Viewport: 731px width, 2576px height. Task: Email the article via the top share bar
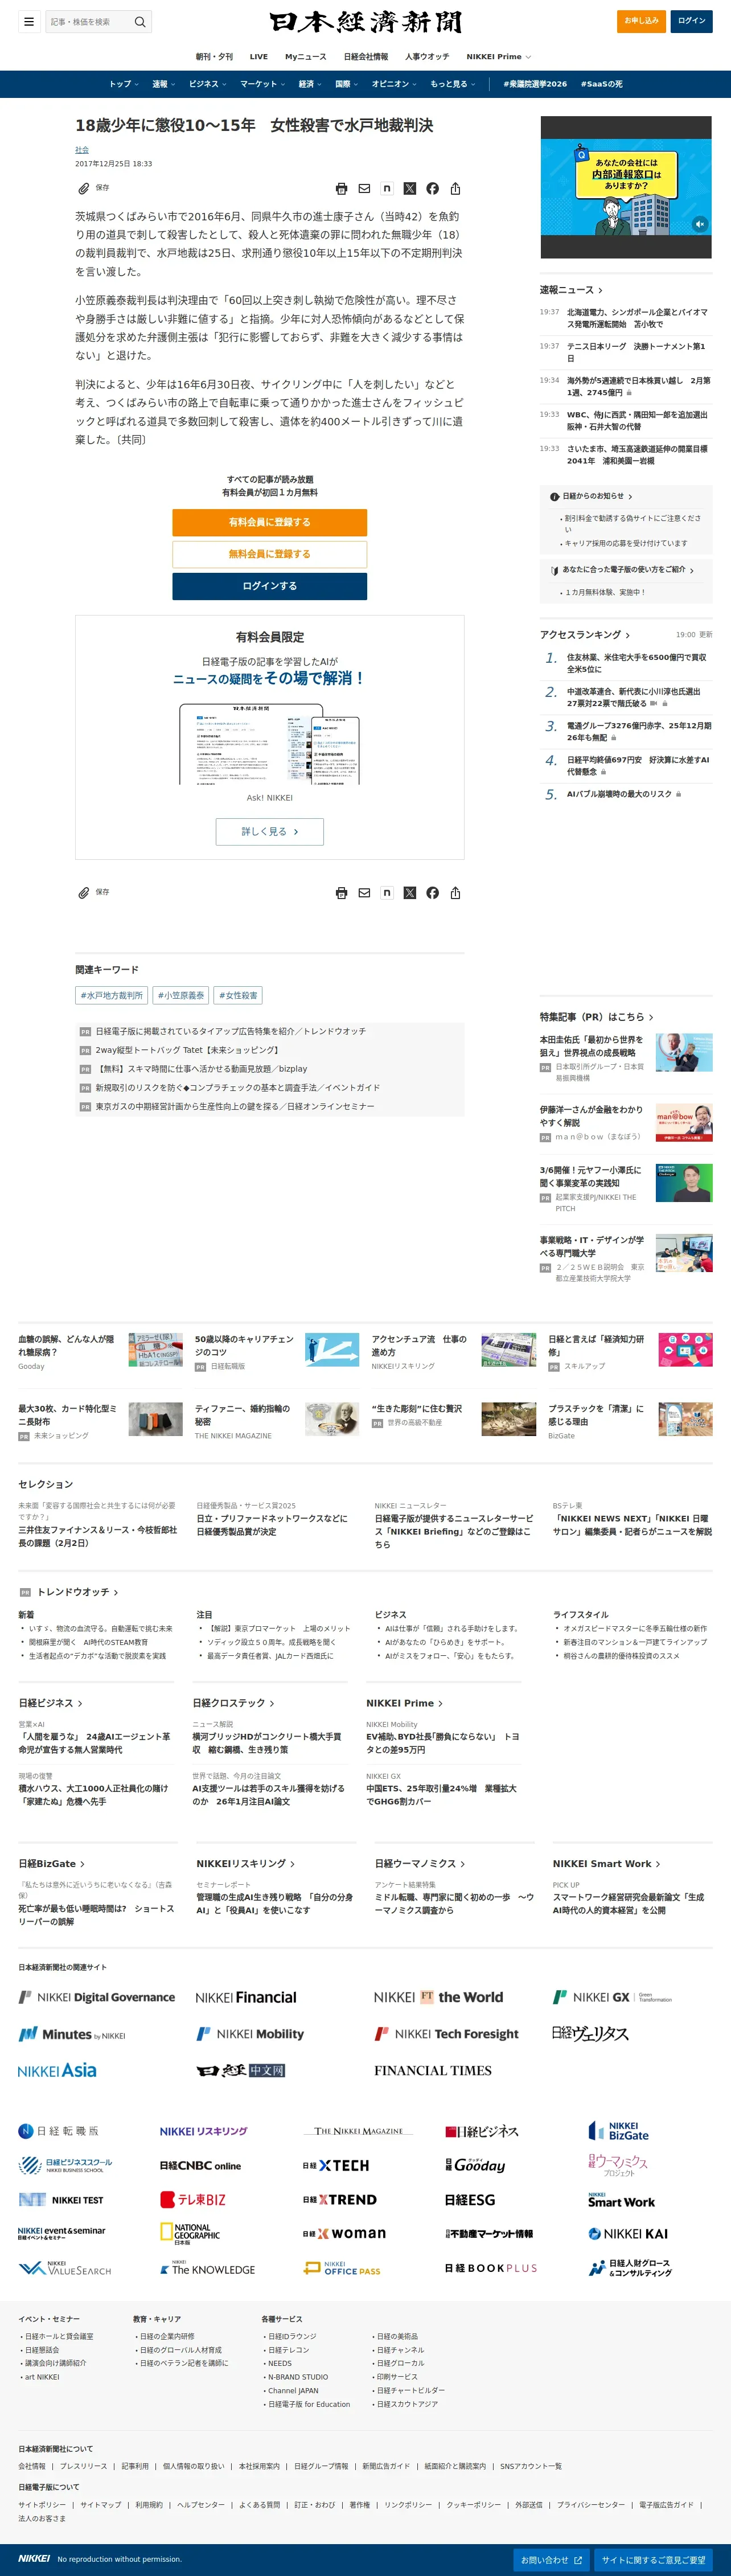coord(364,188)
